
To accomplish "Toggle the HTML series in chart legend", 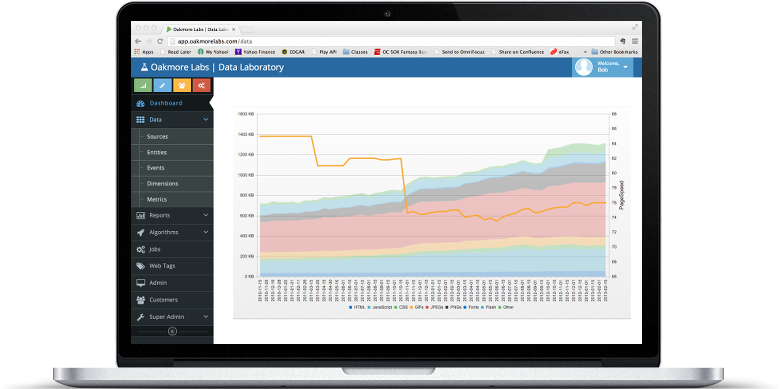I will point(358,307).
